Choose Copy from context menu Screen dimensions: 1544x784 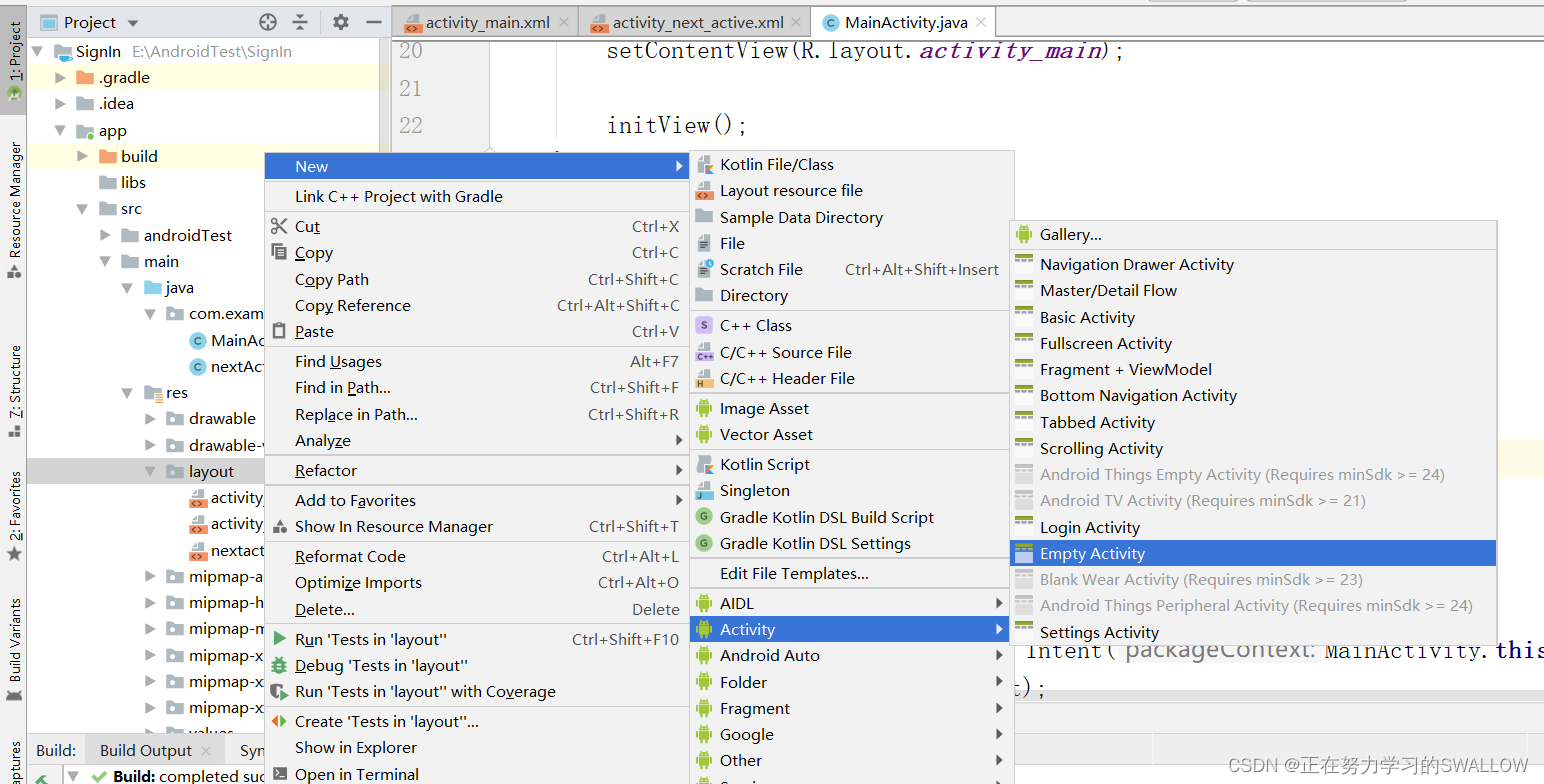pyautogui.click(x=476, y=253)
